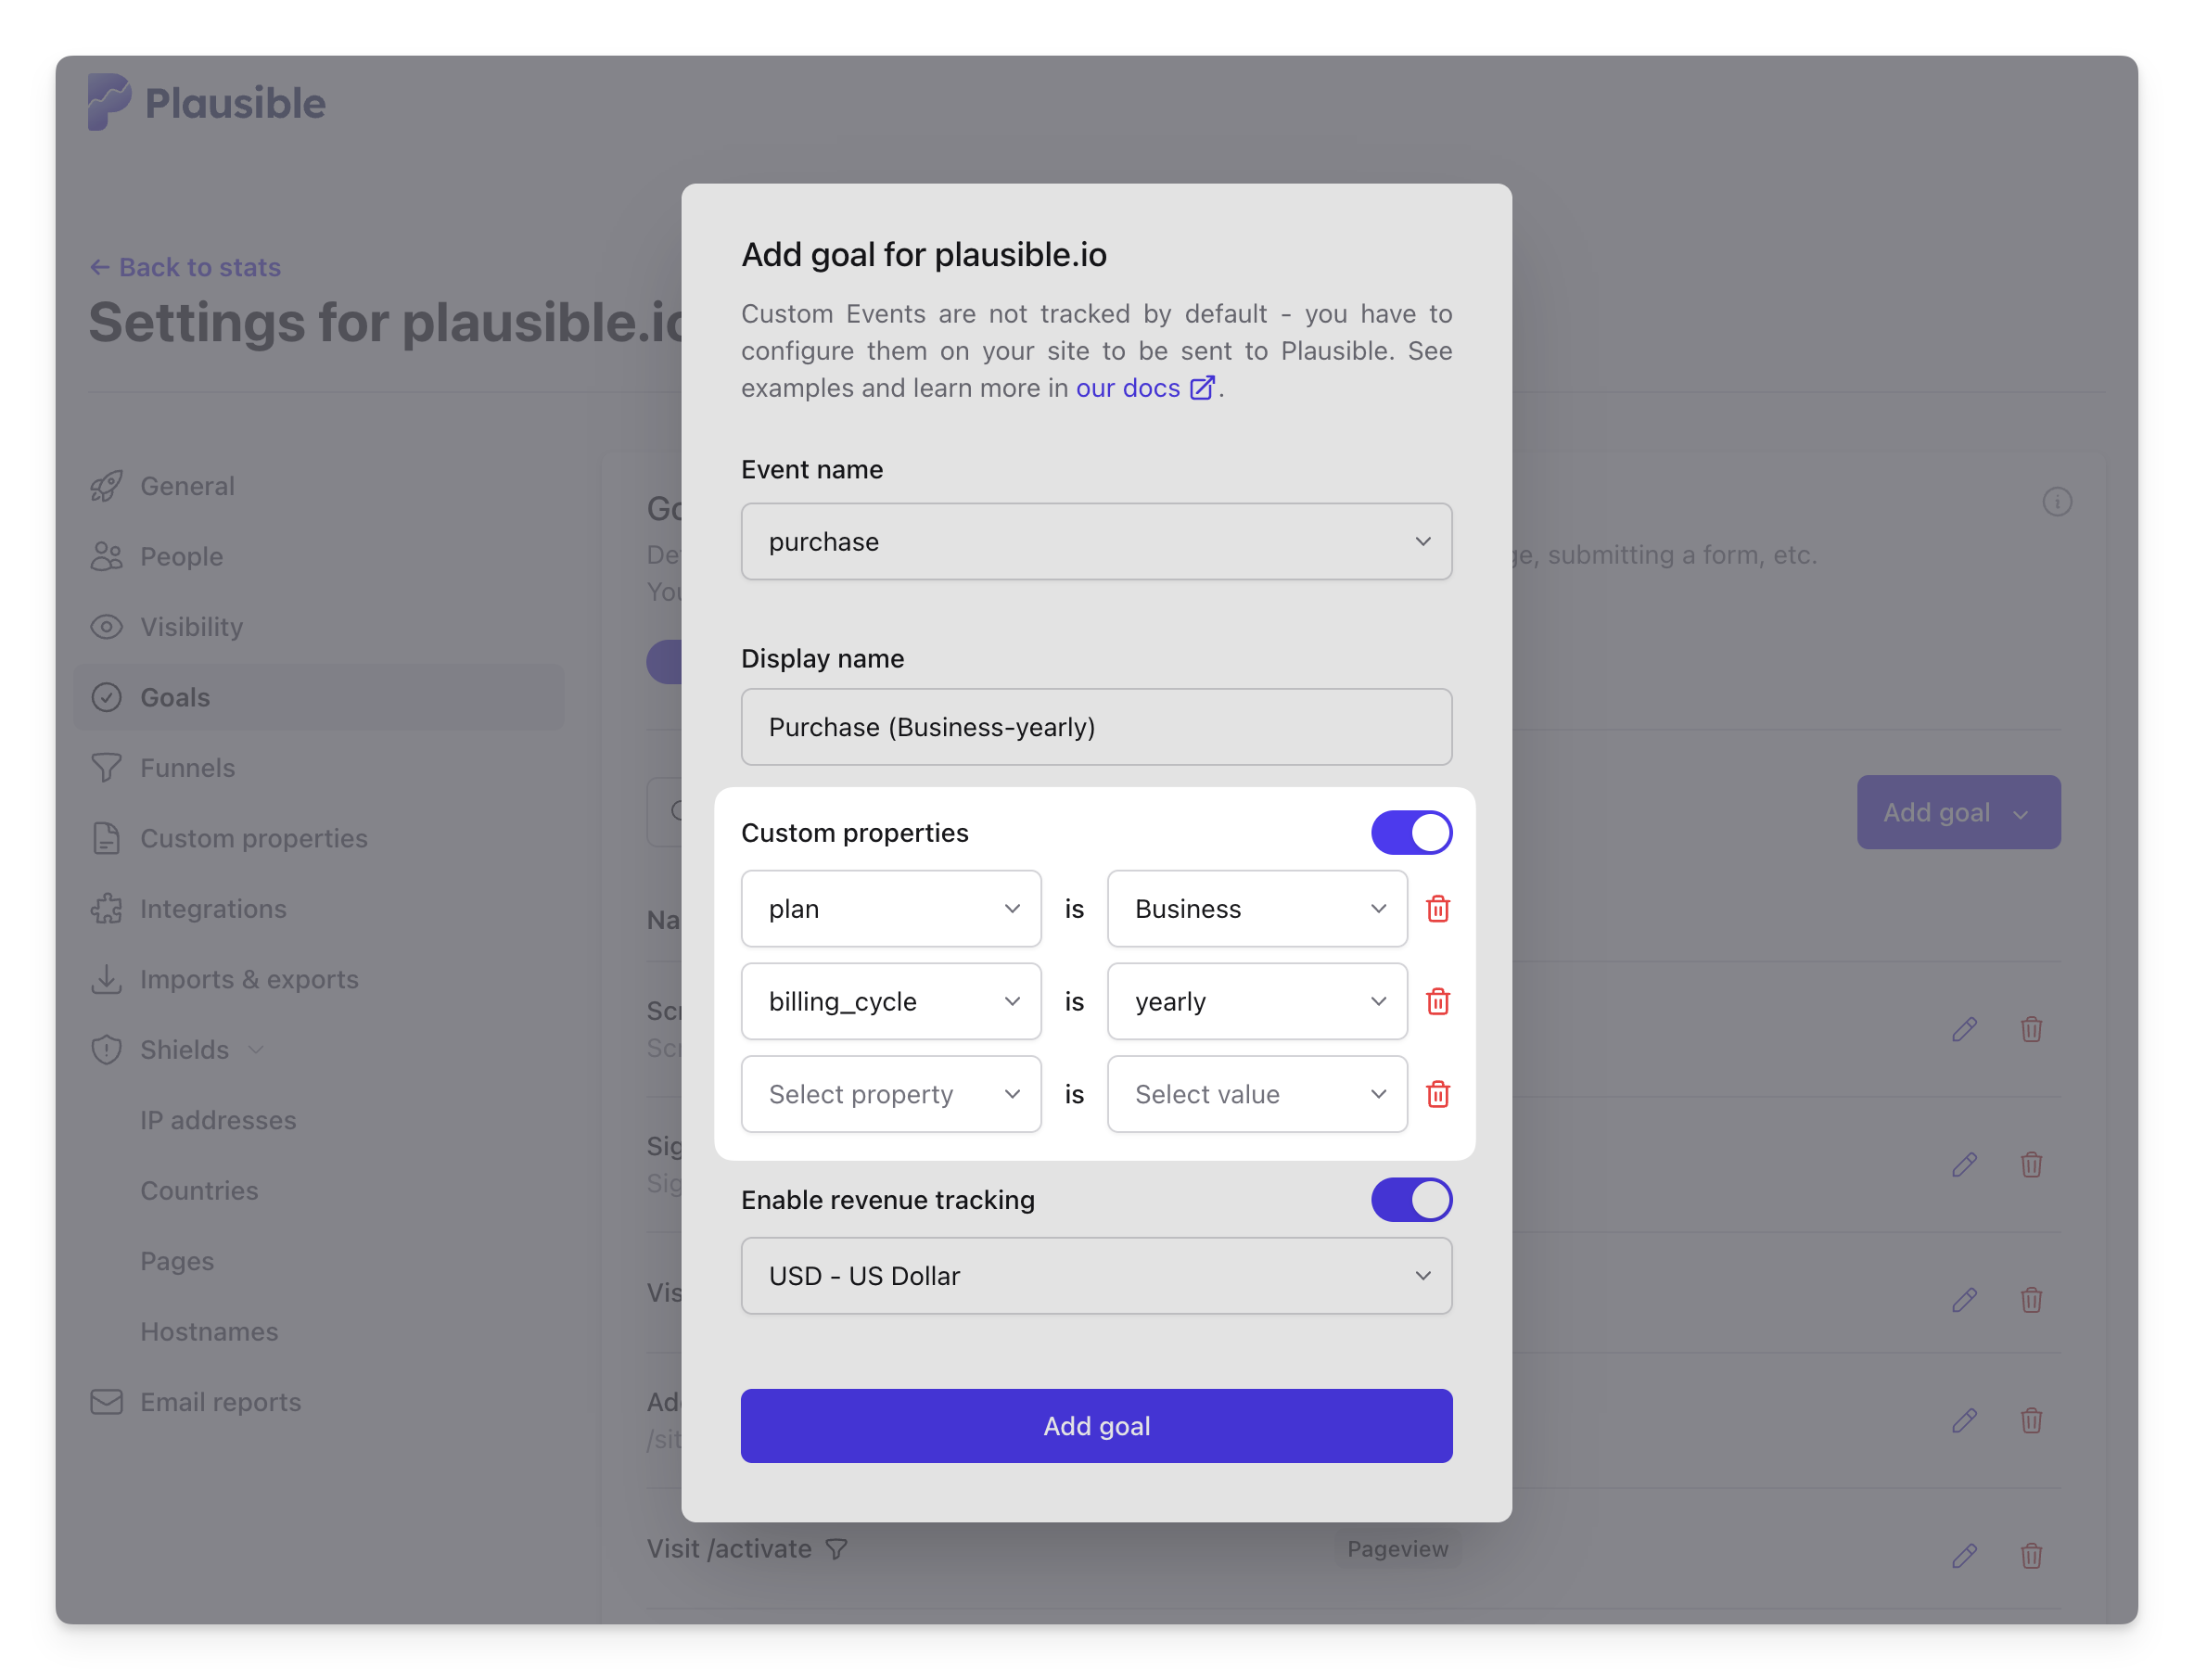Open Custom properties from the sidebar
This screenshot has height=1680, width=2194.
(253, 838)
